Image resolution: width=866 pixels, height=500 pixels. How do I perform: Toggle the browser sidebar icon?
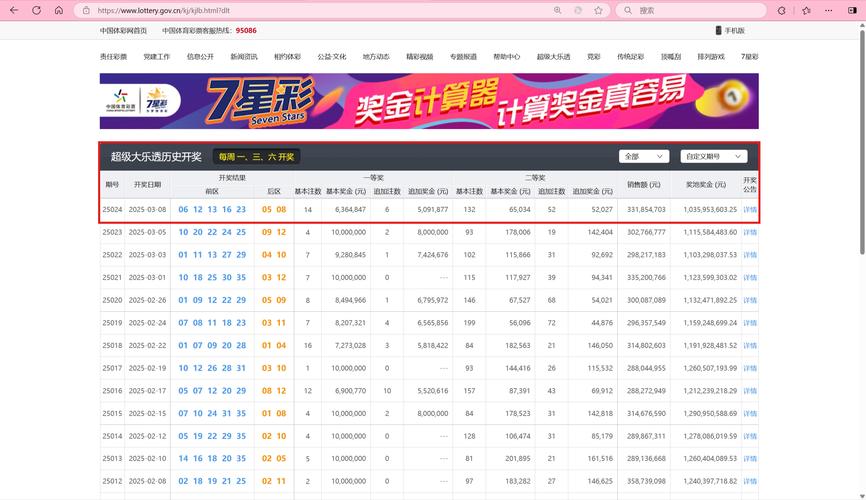(852, 10)
